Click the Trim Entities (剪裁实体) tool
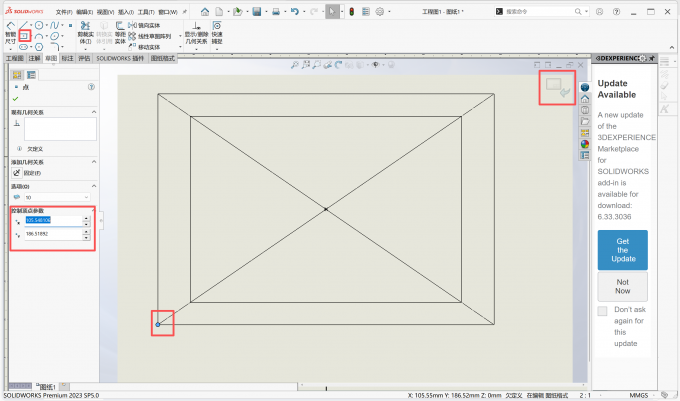 click(86, 34)
